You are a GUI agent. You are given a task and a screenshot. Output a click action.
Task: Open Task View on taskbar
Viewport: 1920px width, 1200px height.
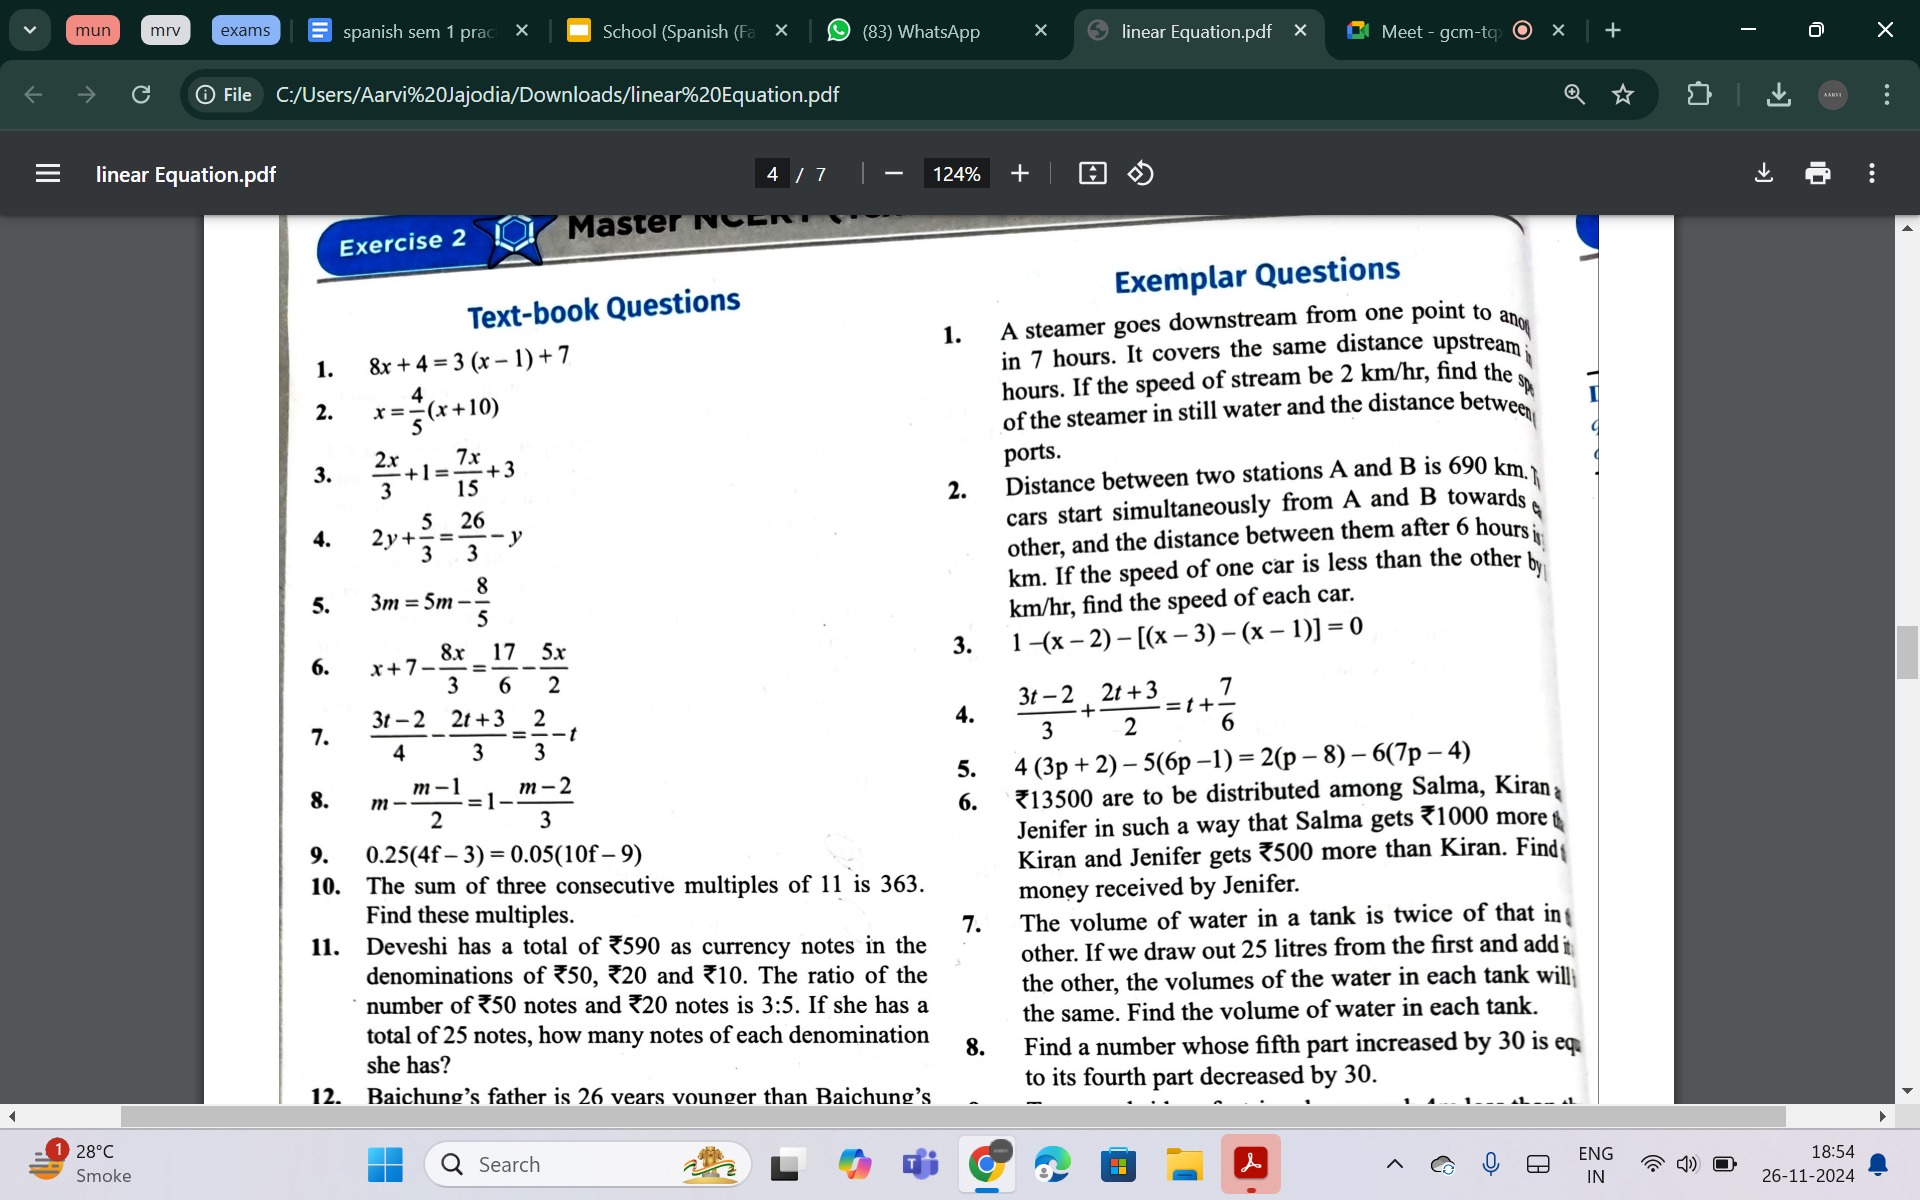[787, 1164]
